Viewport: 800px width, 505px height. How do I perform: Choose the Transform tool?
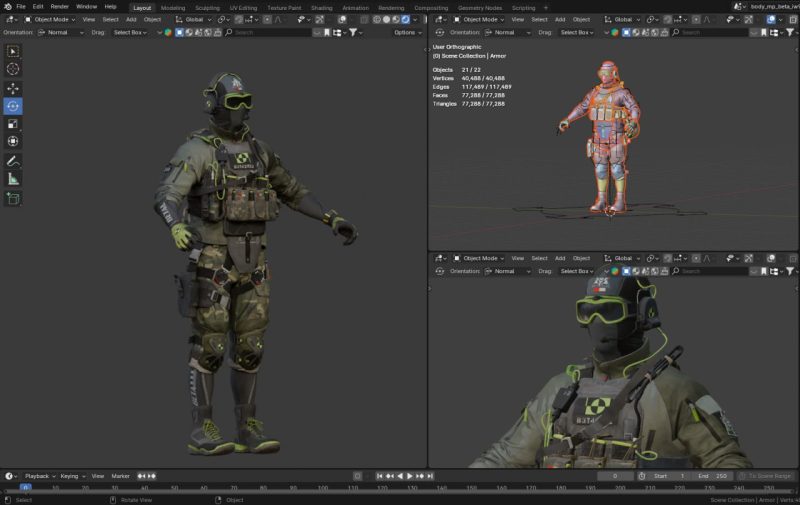coord(13,142)
